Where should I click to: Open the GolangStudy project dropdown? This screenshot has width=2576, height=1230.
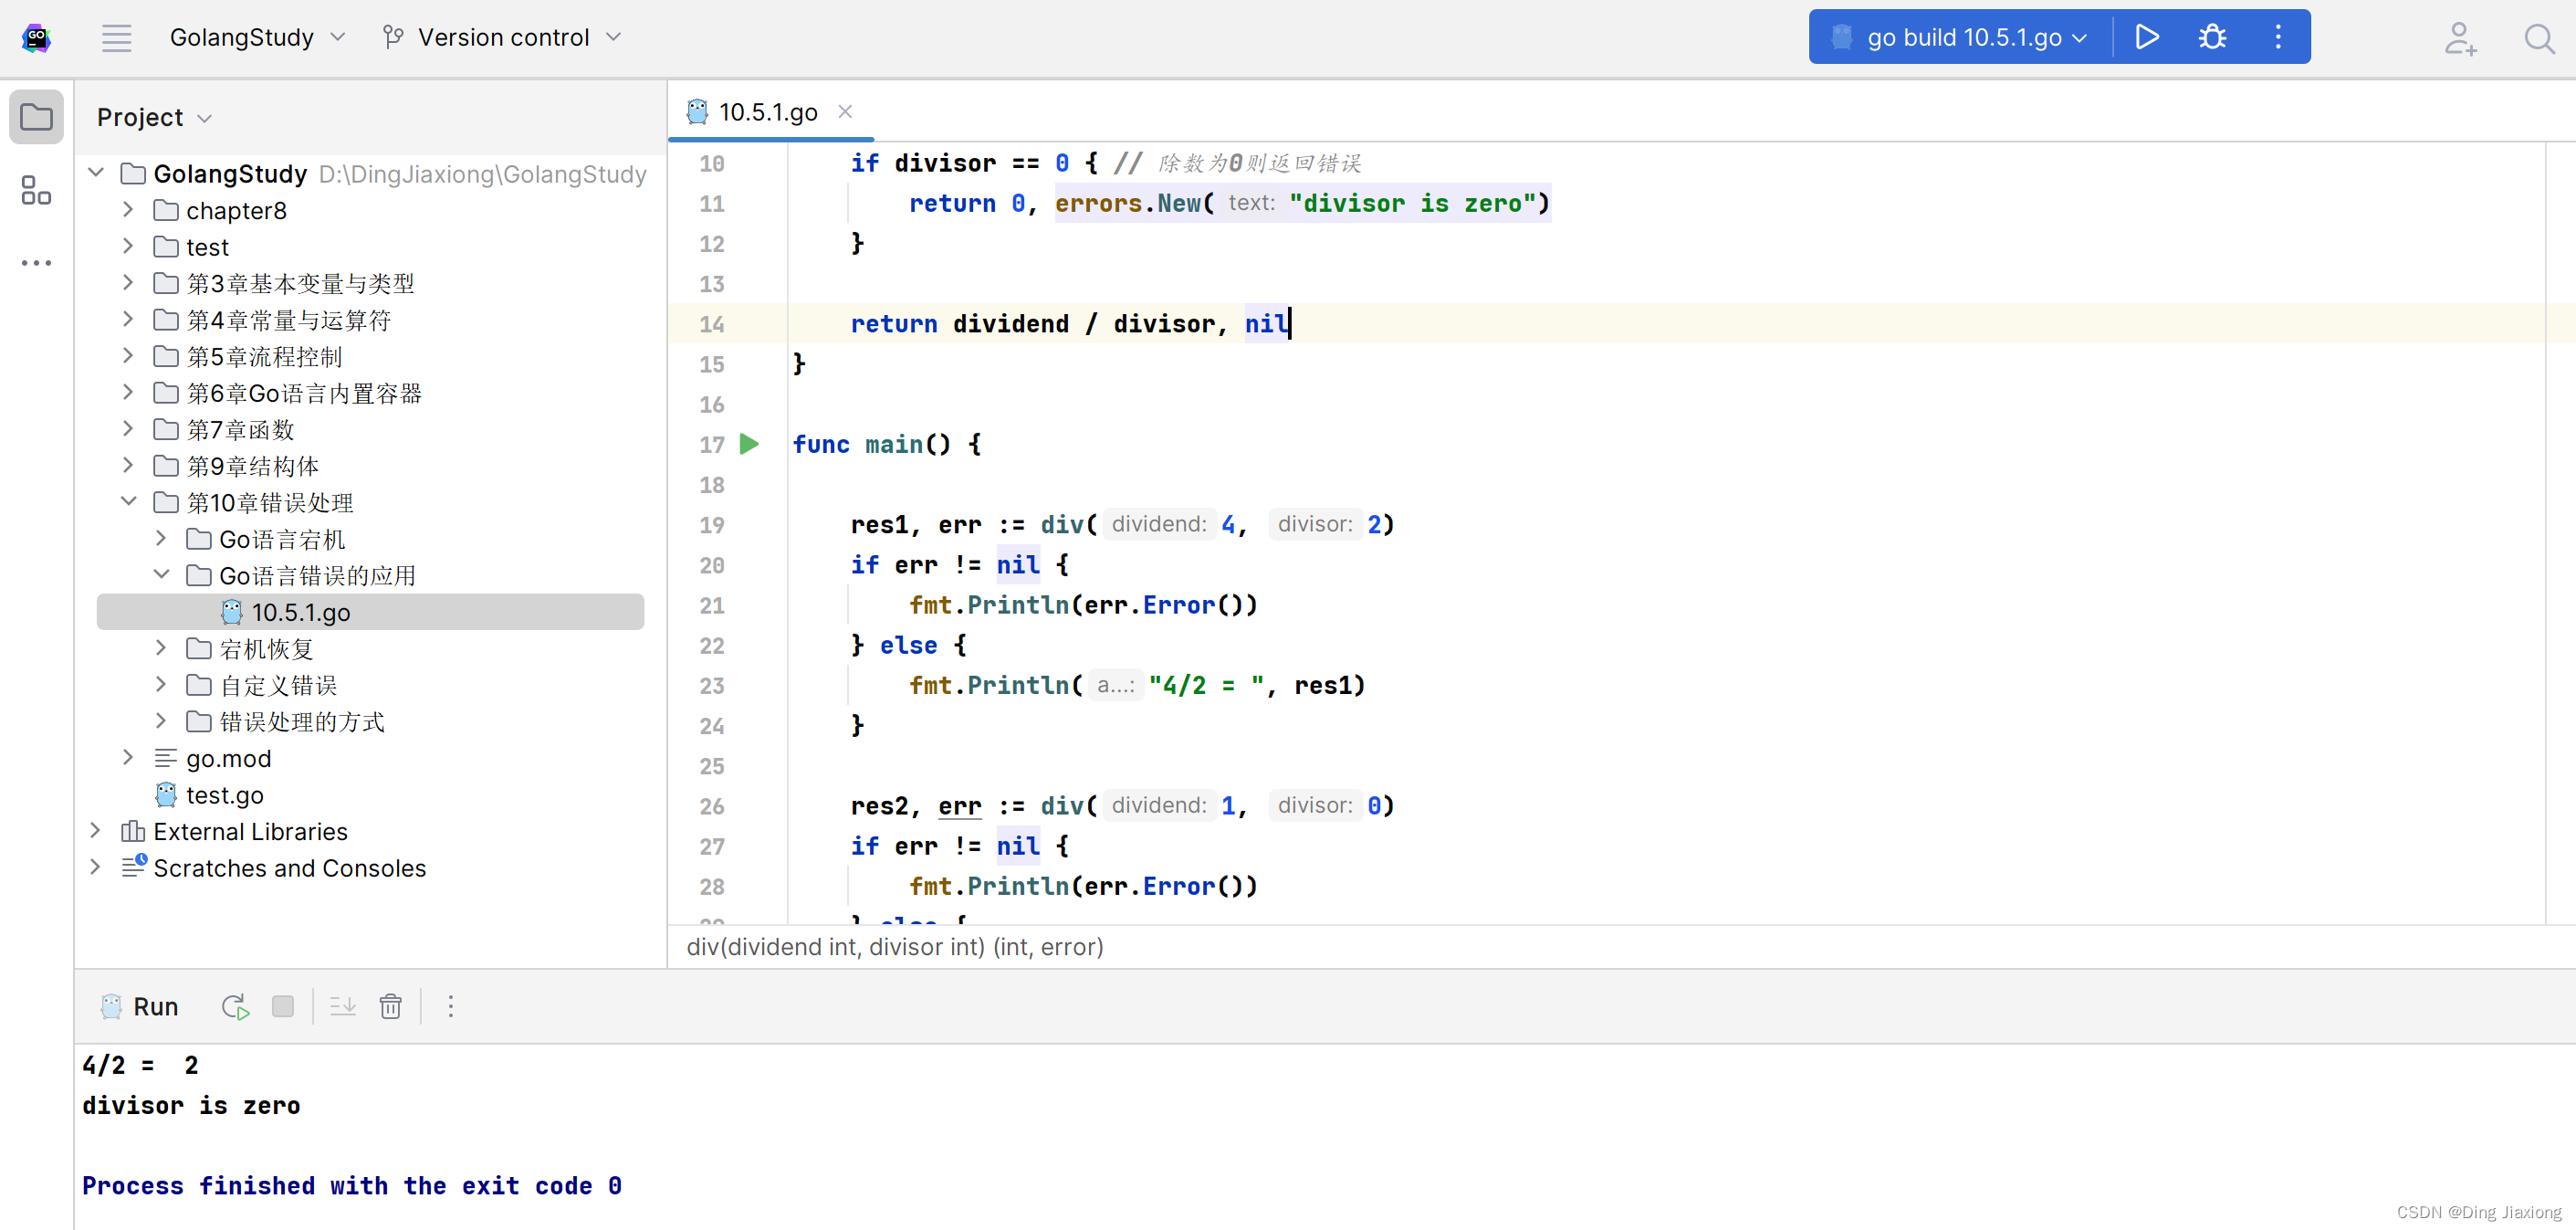tap(257, 38)
